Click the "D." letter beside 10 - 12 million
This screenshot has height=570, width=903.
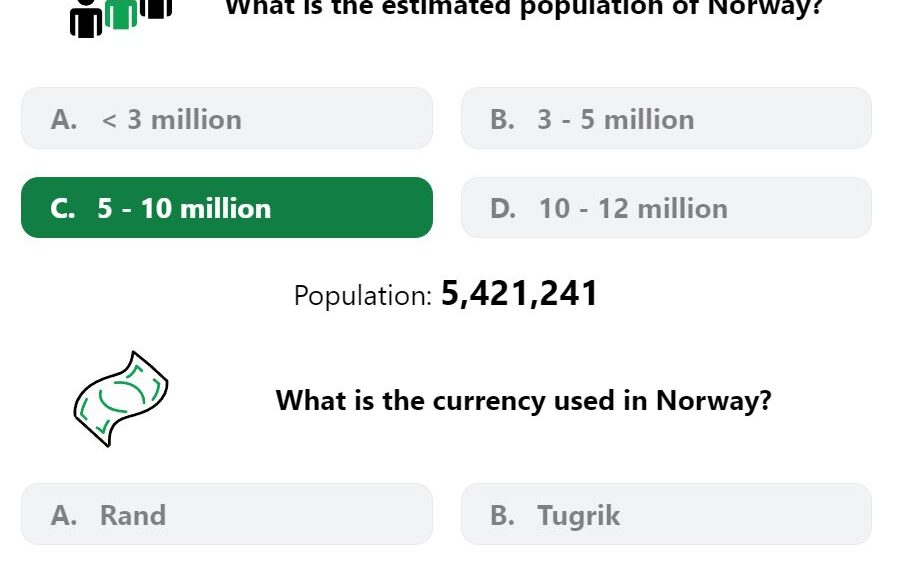pos(503,208)
